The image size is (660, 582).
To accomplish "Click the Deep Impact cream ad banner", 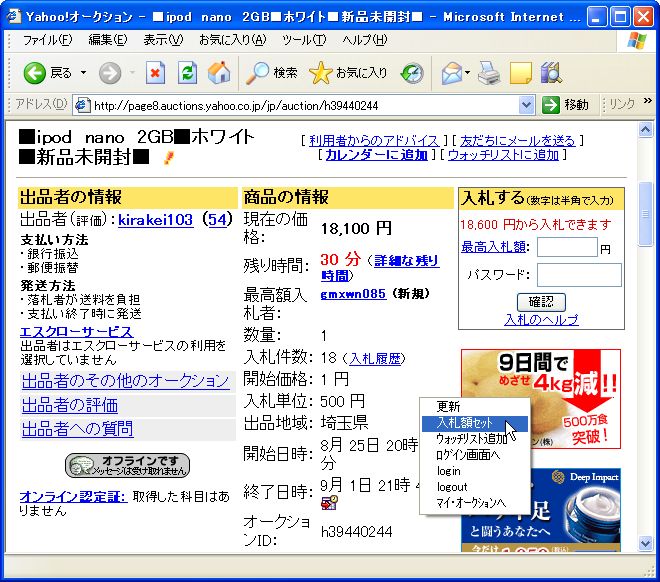I will 541,510.
